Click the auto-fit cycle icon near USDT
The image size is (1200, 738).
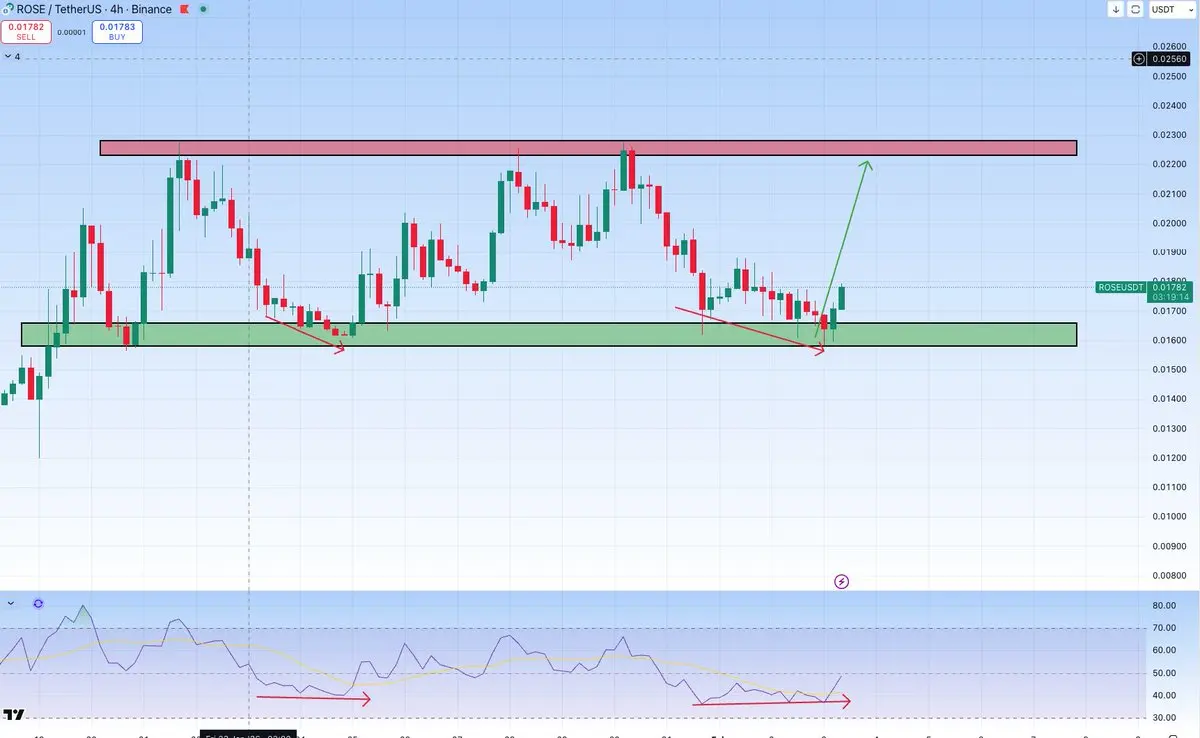[1136, 9]
